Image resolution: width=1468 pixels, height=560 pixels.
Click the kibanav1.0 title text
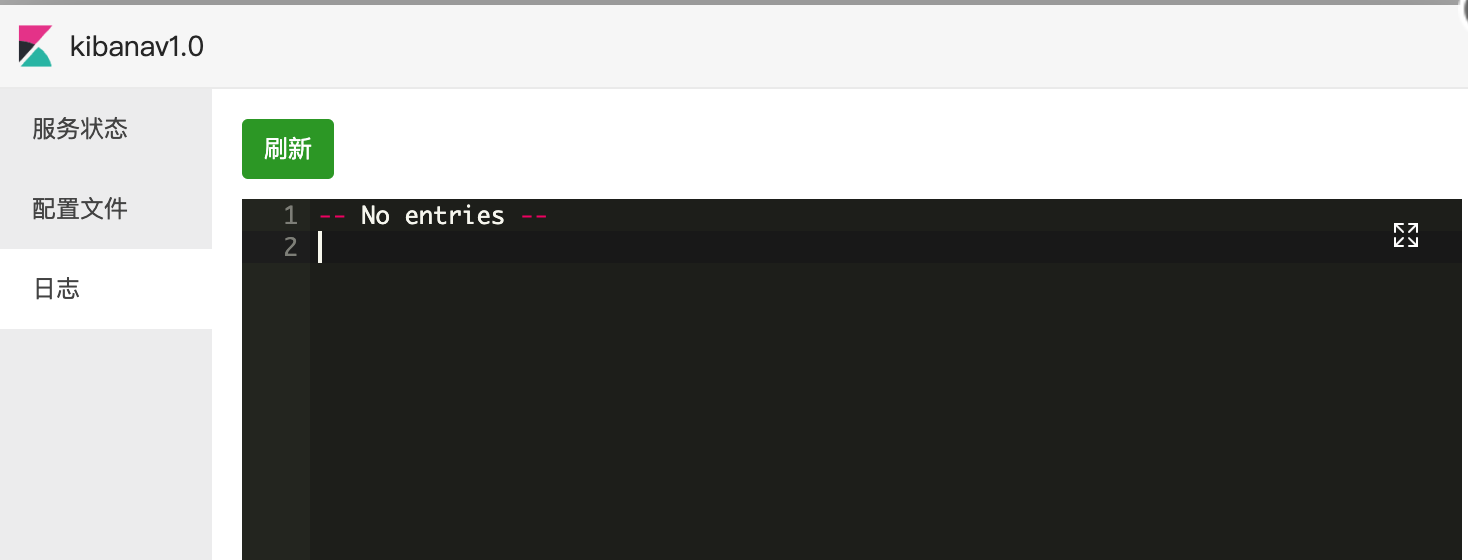pyautogui.click(x=137, y=46)
